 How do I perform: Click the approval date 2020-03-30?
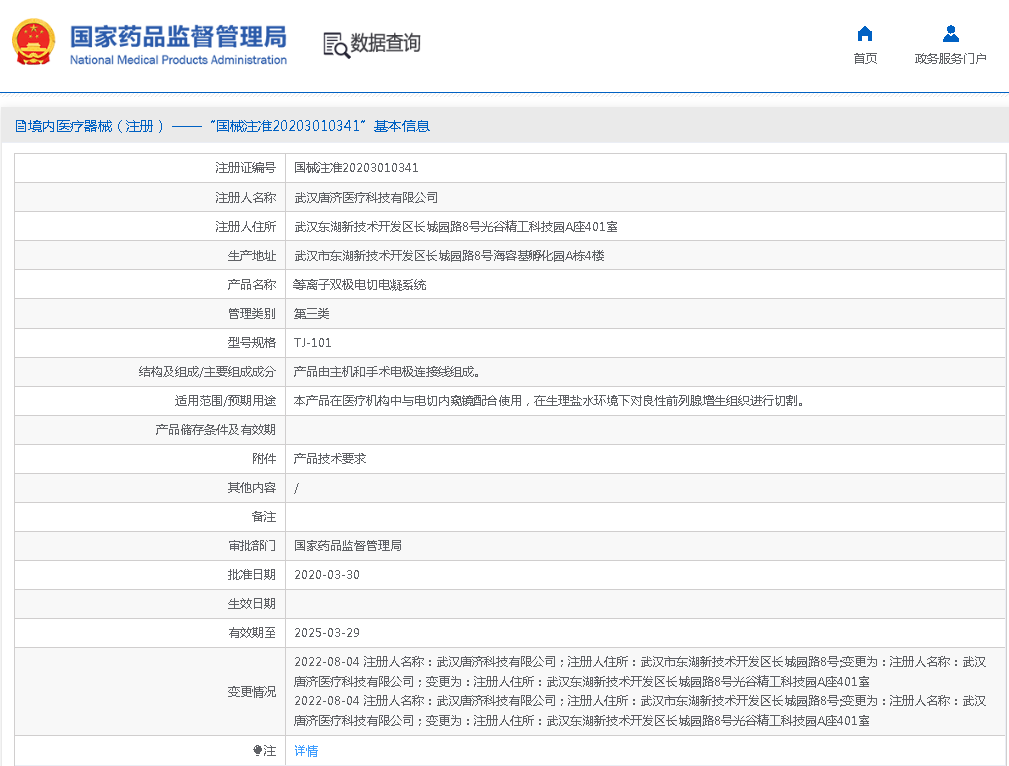(327, 575)
